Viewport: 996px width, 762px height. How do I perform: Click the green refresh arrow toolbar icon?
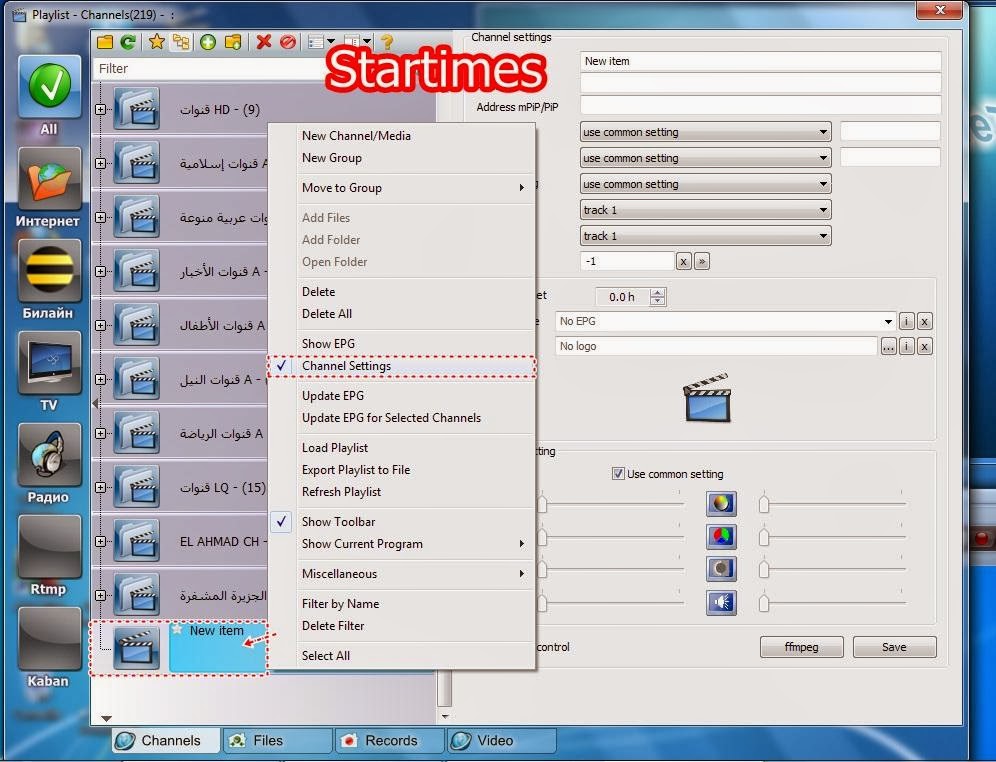(x=128, y=42)
